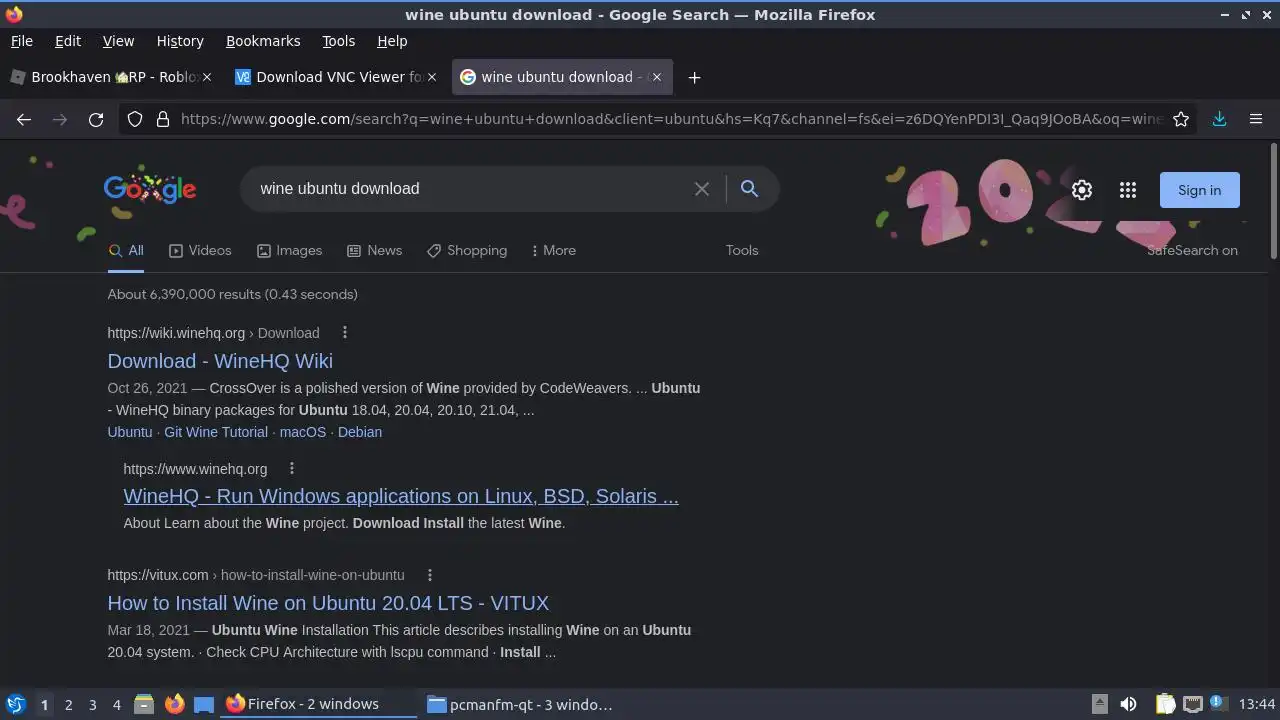Clear the Google search box text
1280x720 pixels.
[702, 189]
